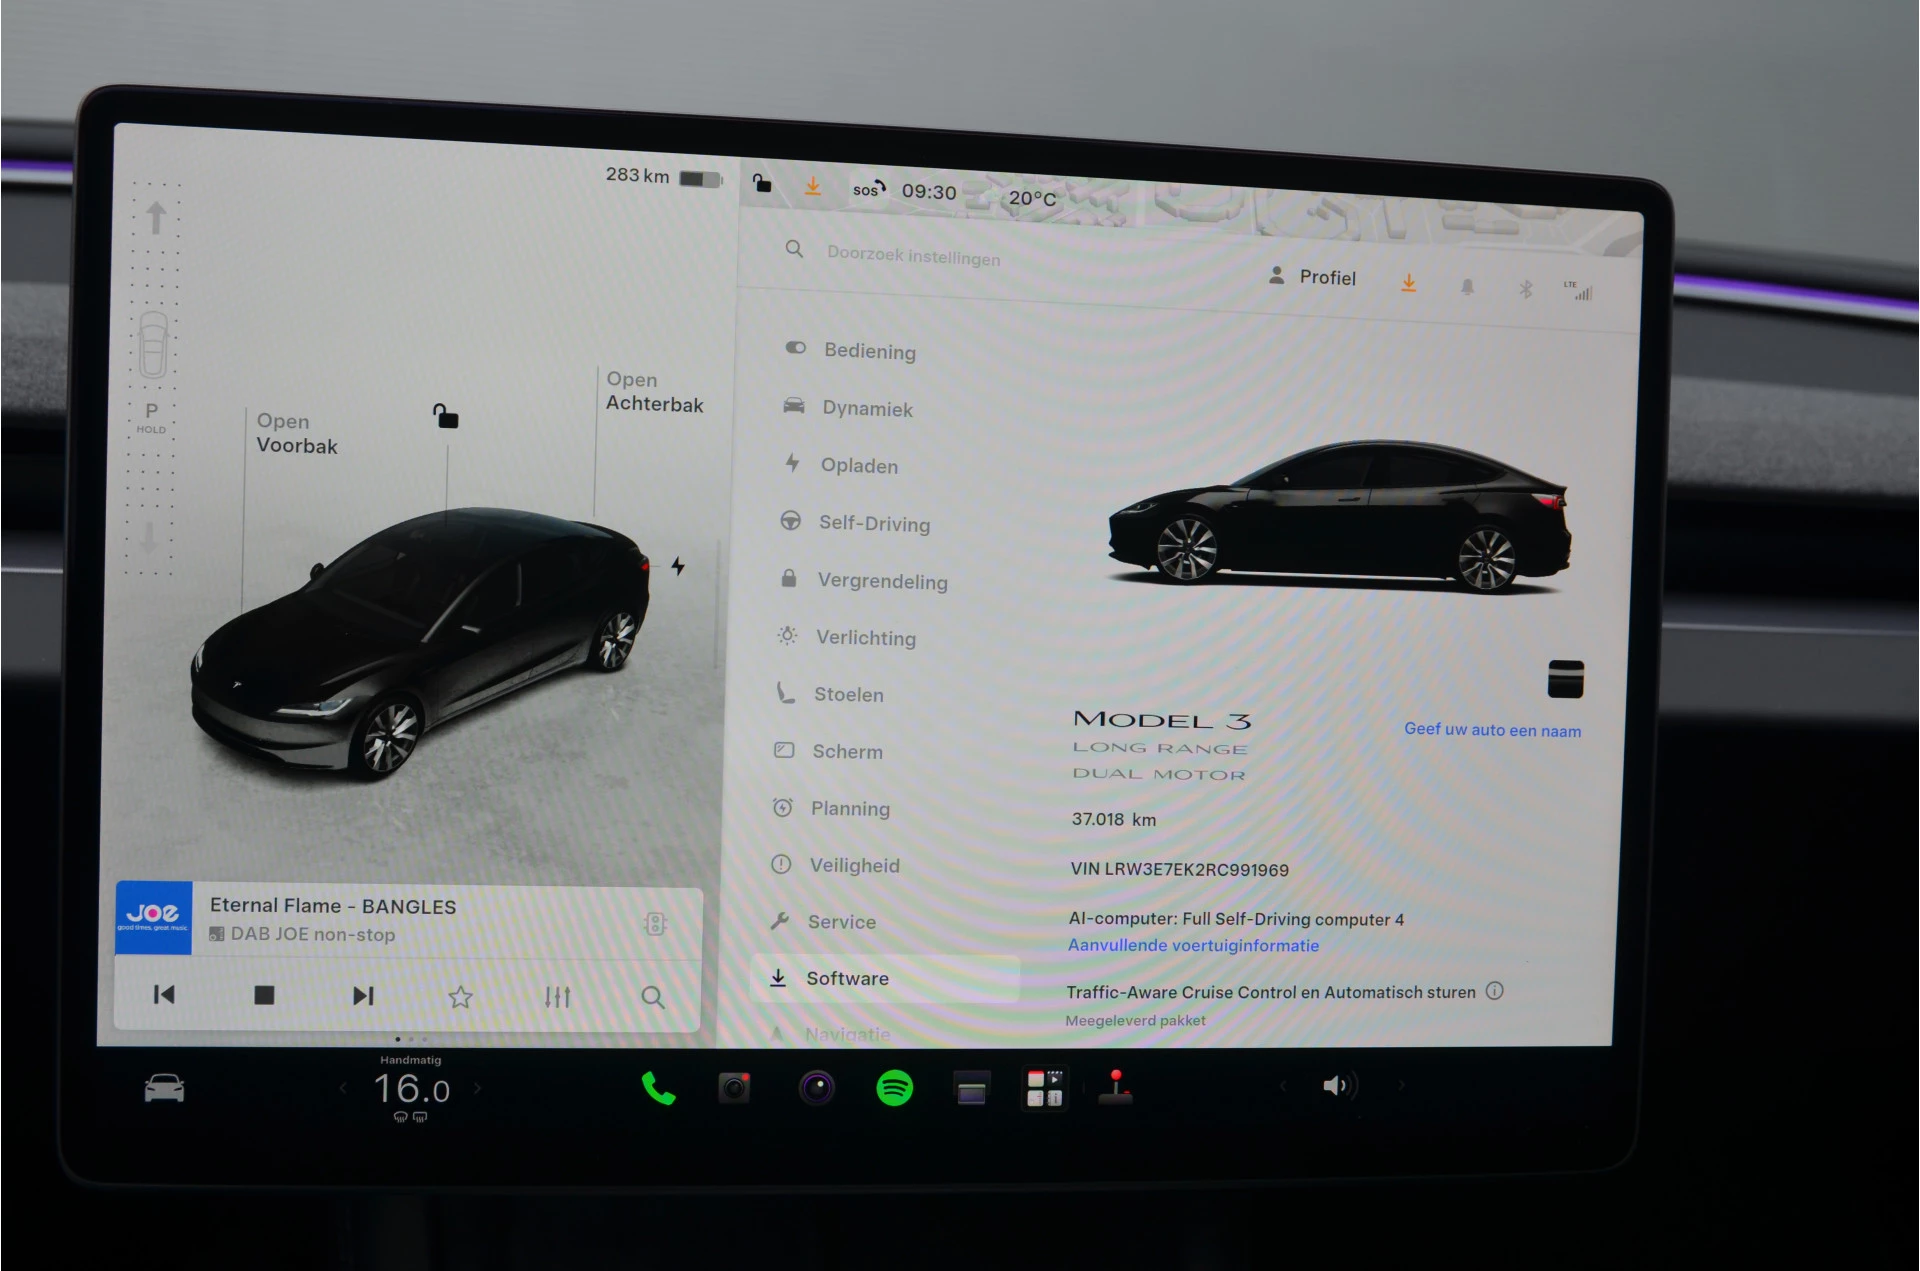1920x1271 pixels.
Task: Decrease volume with left arrow
Action: pyautogui.click(x=1283, y=1085)
